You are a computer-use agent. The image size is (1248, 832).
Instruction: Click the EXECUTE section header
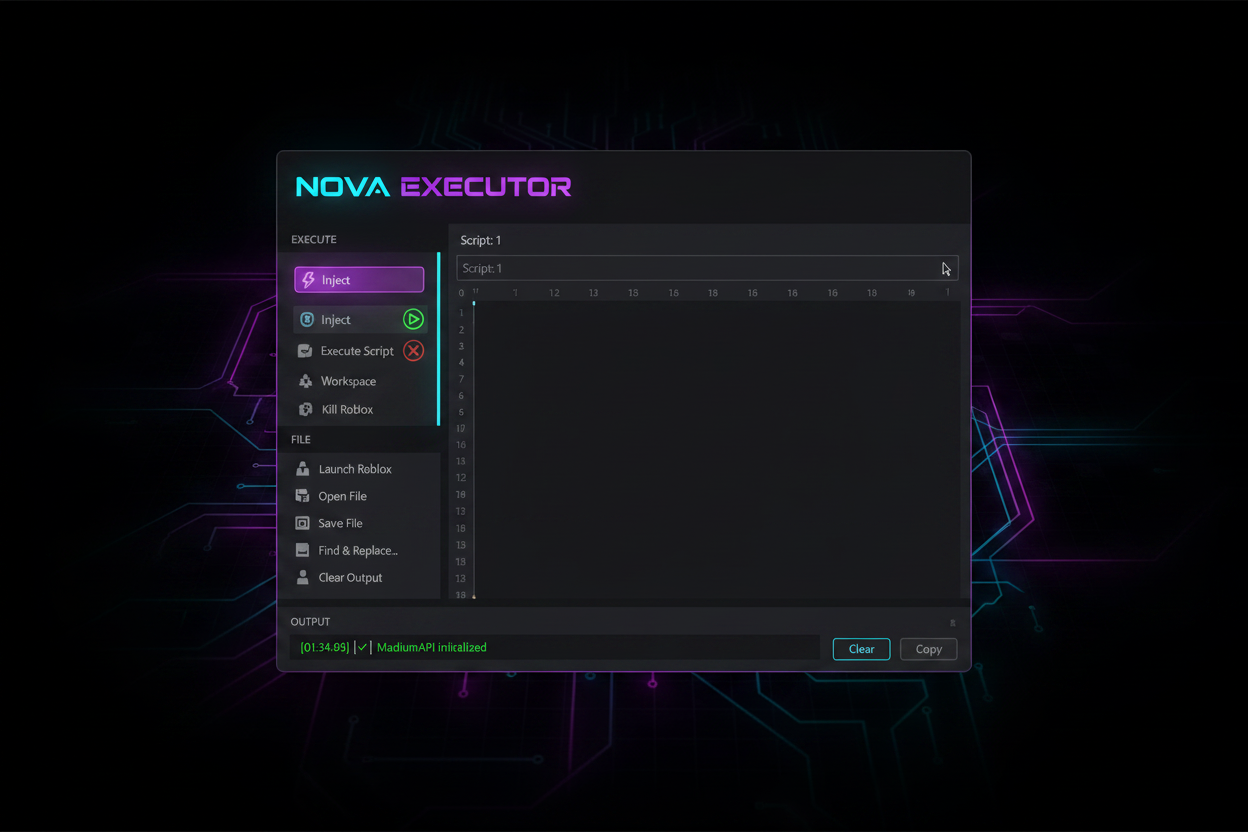pyautogui.click(x=314, y=240)
